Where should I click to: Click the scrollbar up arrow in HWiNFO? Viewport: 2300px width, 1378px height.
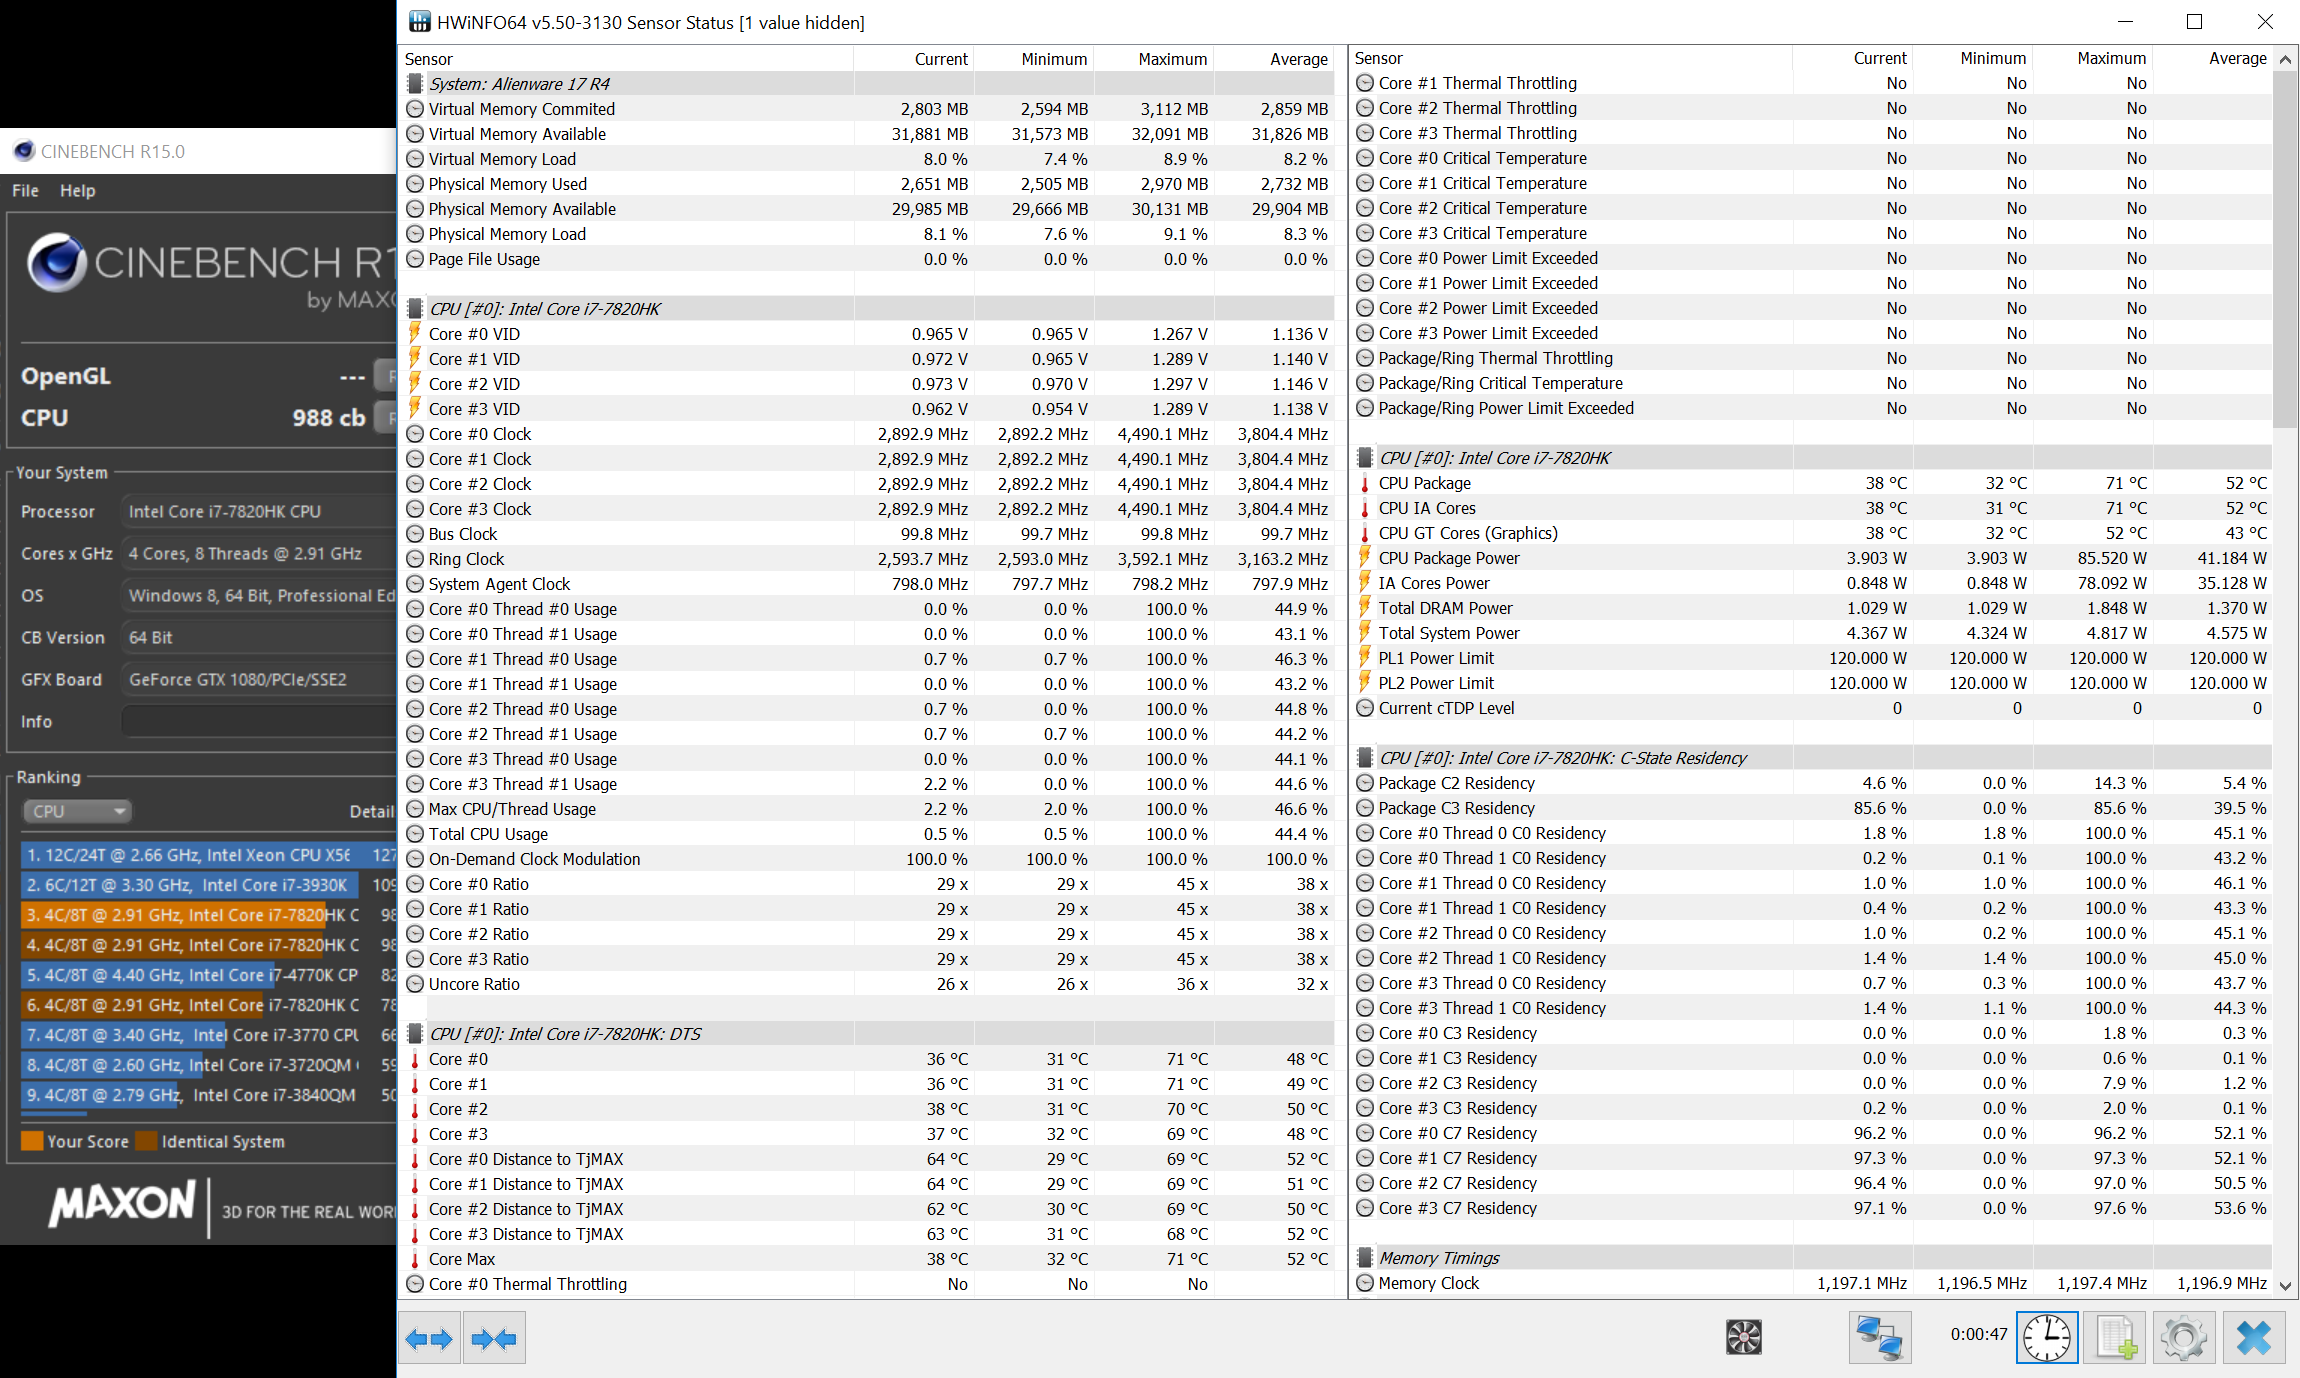tap(2285, 59)
